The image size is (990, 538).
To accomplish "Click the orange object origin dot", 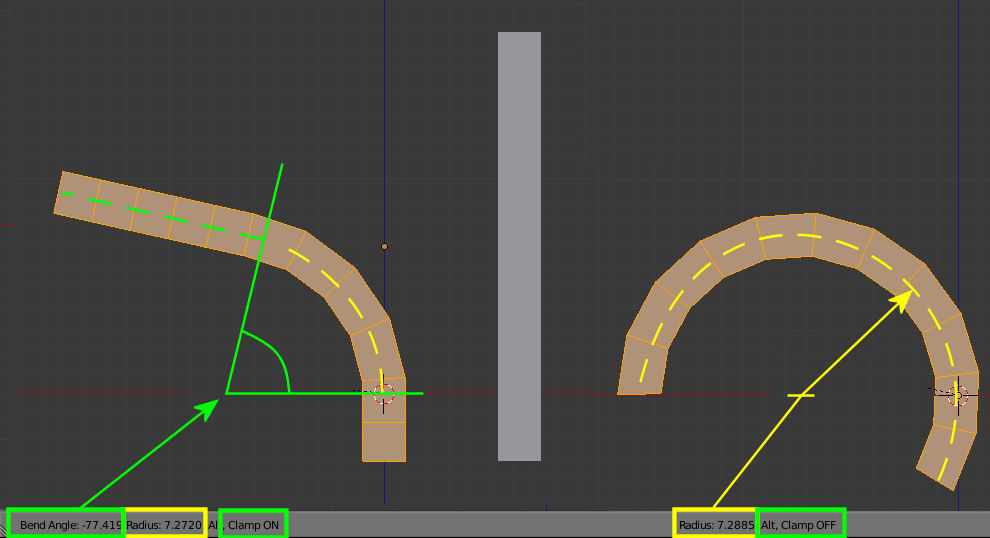I will coord(384,246).
